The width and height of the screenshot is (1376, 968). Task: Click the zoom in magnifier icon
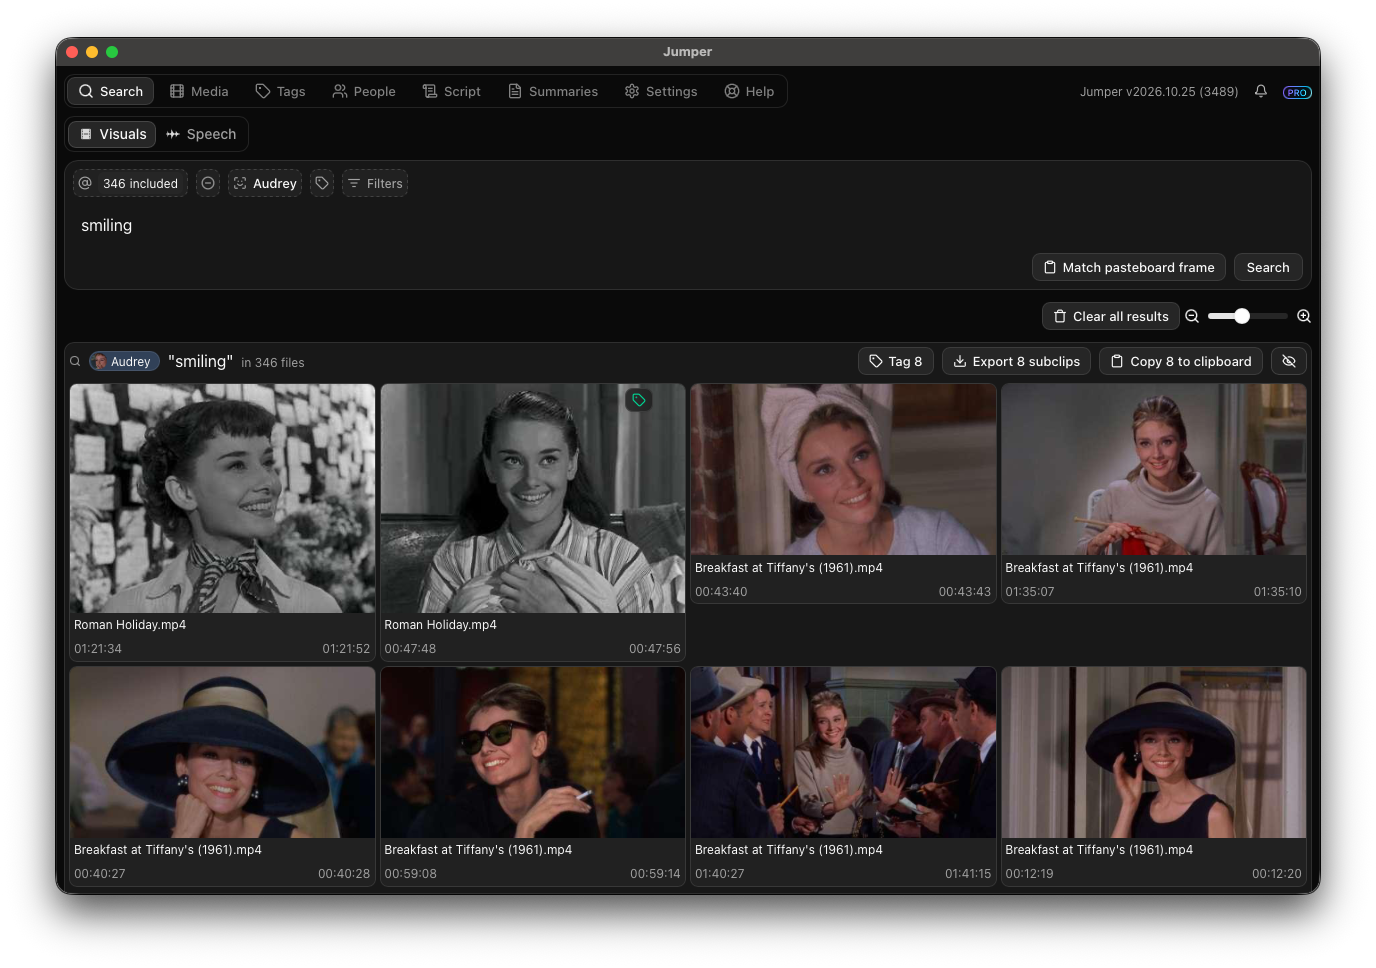tap(1304, 316)
